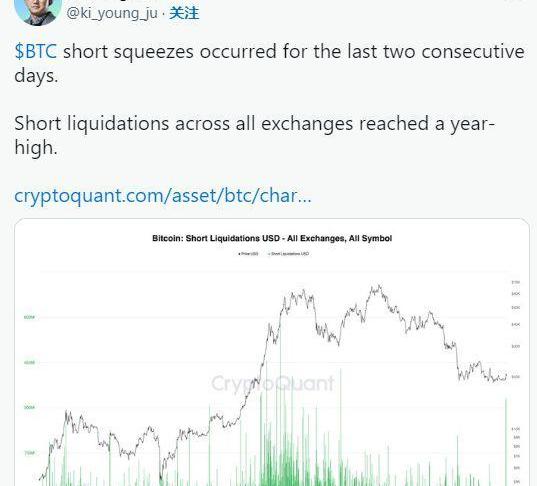Click the @ki_young_ju handle
537x486 pixels.
pos(112,13)
